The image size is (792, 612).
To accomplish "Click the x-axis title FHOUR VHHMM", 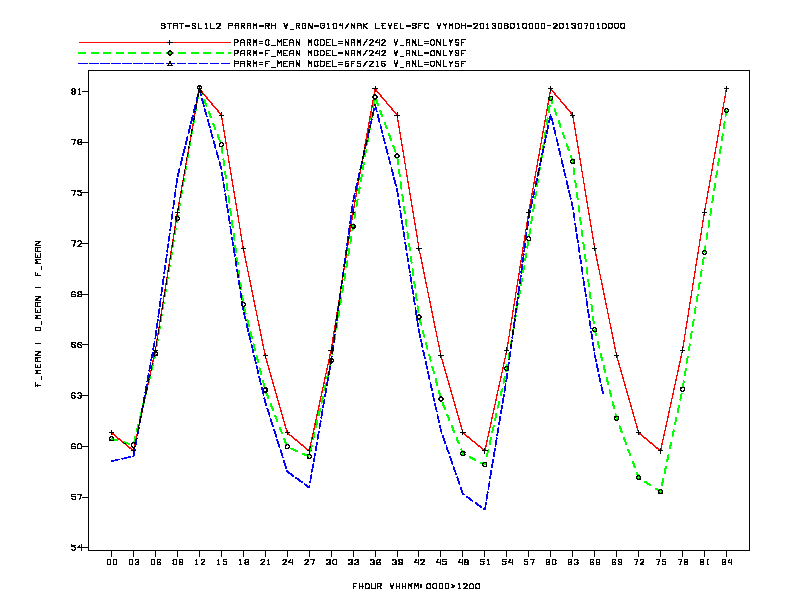I will 416,586.
